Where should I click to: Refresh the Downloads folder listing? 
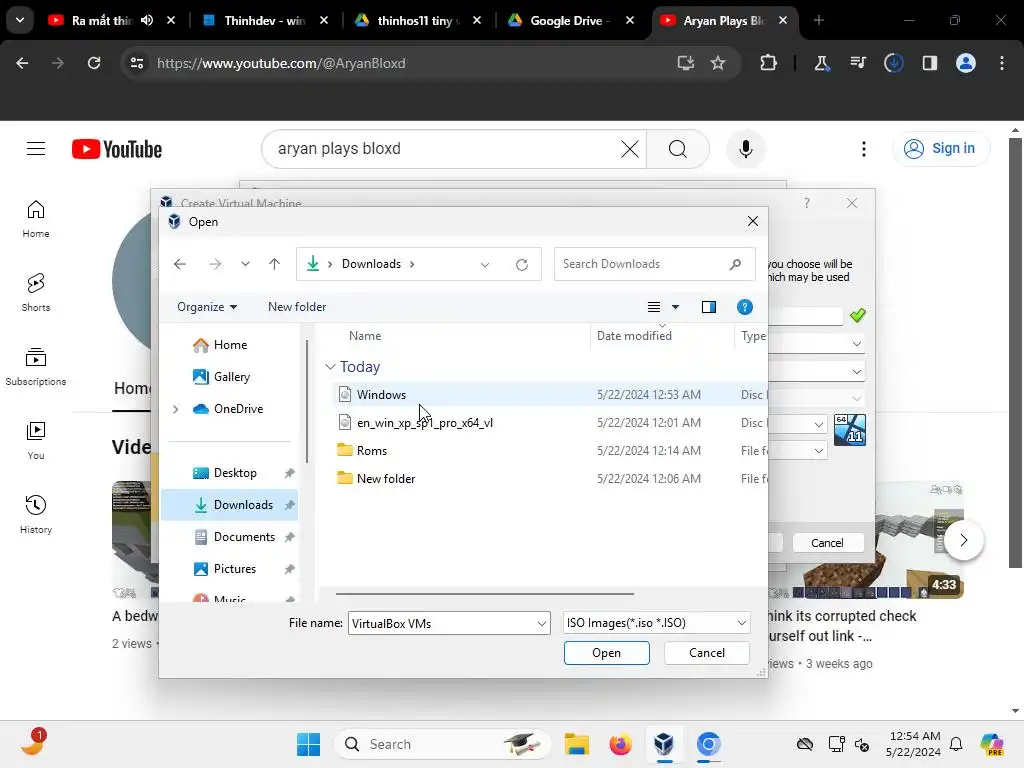(x=522, y=264)
